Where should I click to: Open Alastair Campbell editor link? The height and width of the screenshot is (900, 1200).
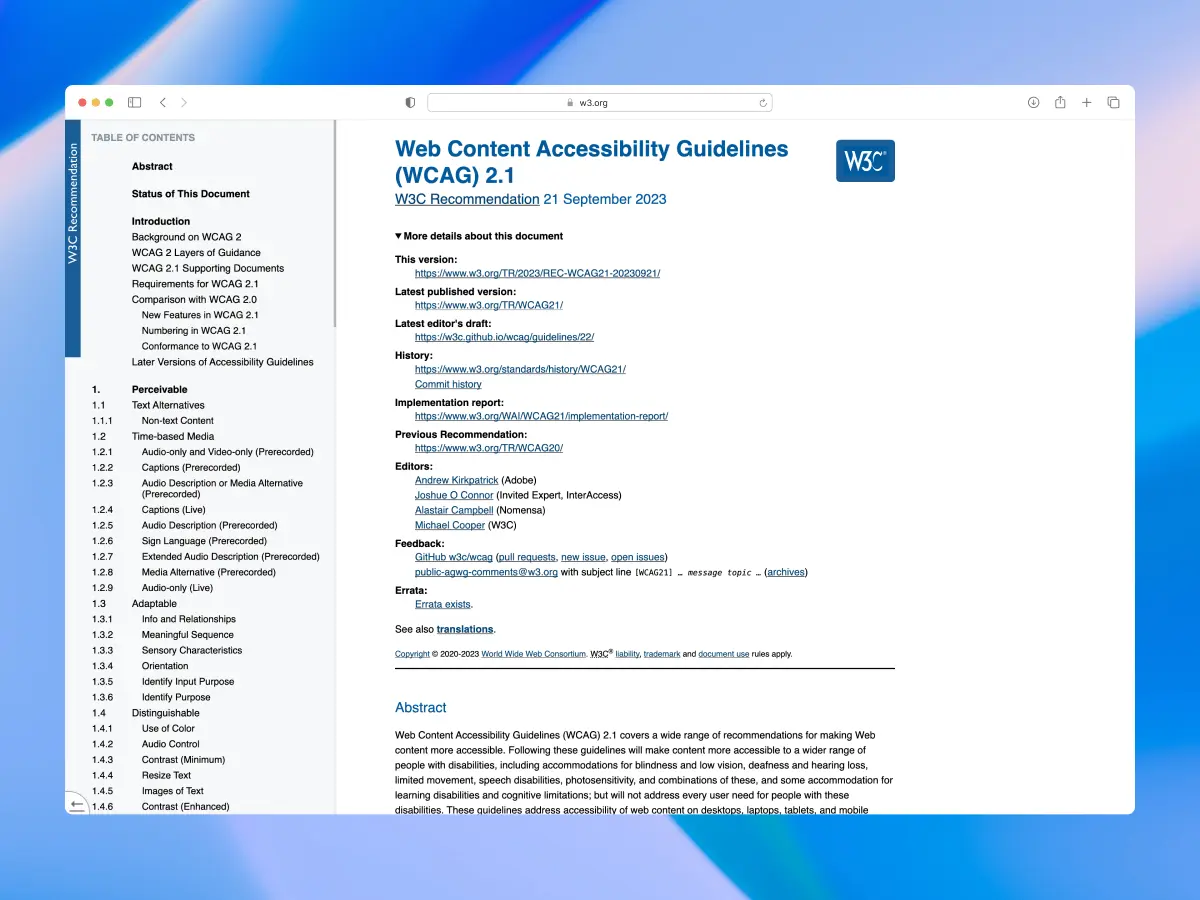pyautogui.click(x=454, y=510)
